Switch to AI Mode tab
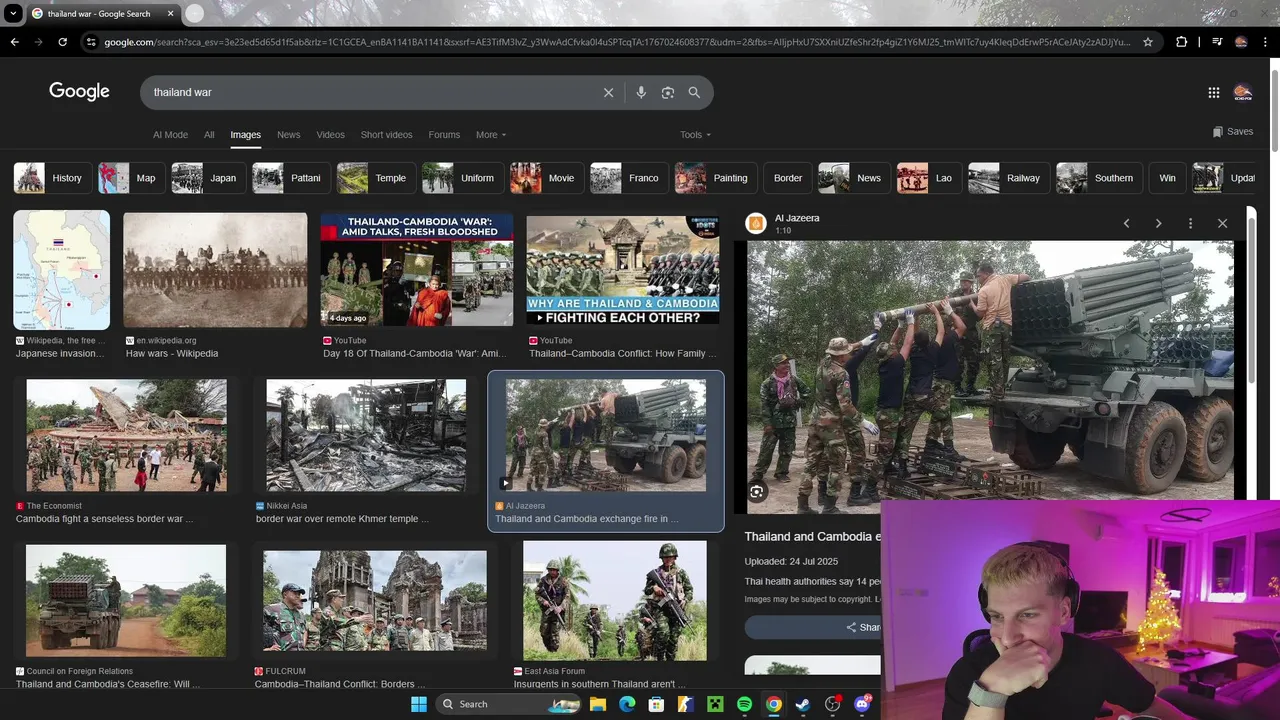 click(x=170, y=135)
